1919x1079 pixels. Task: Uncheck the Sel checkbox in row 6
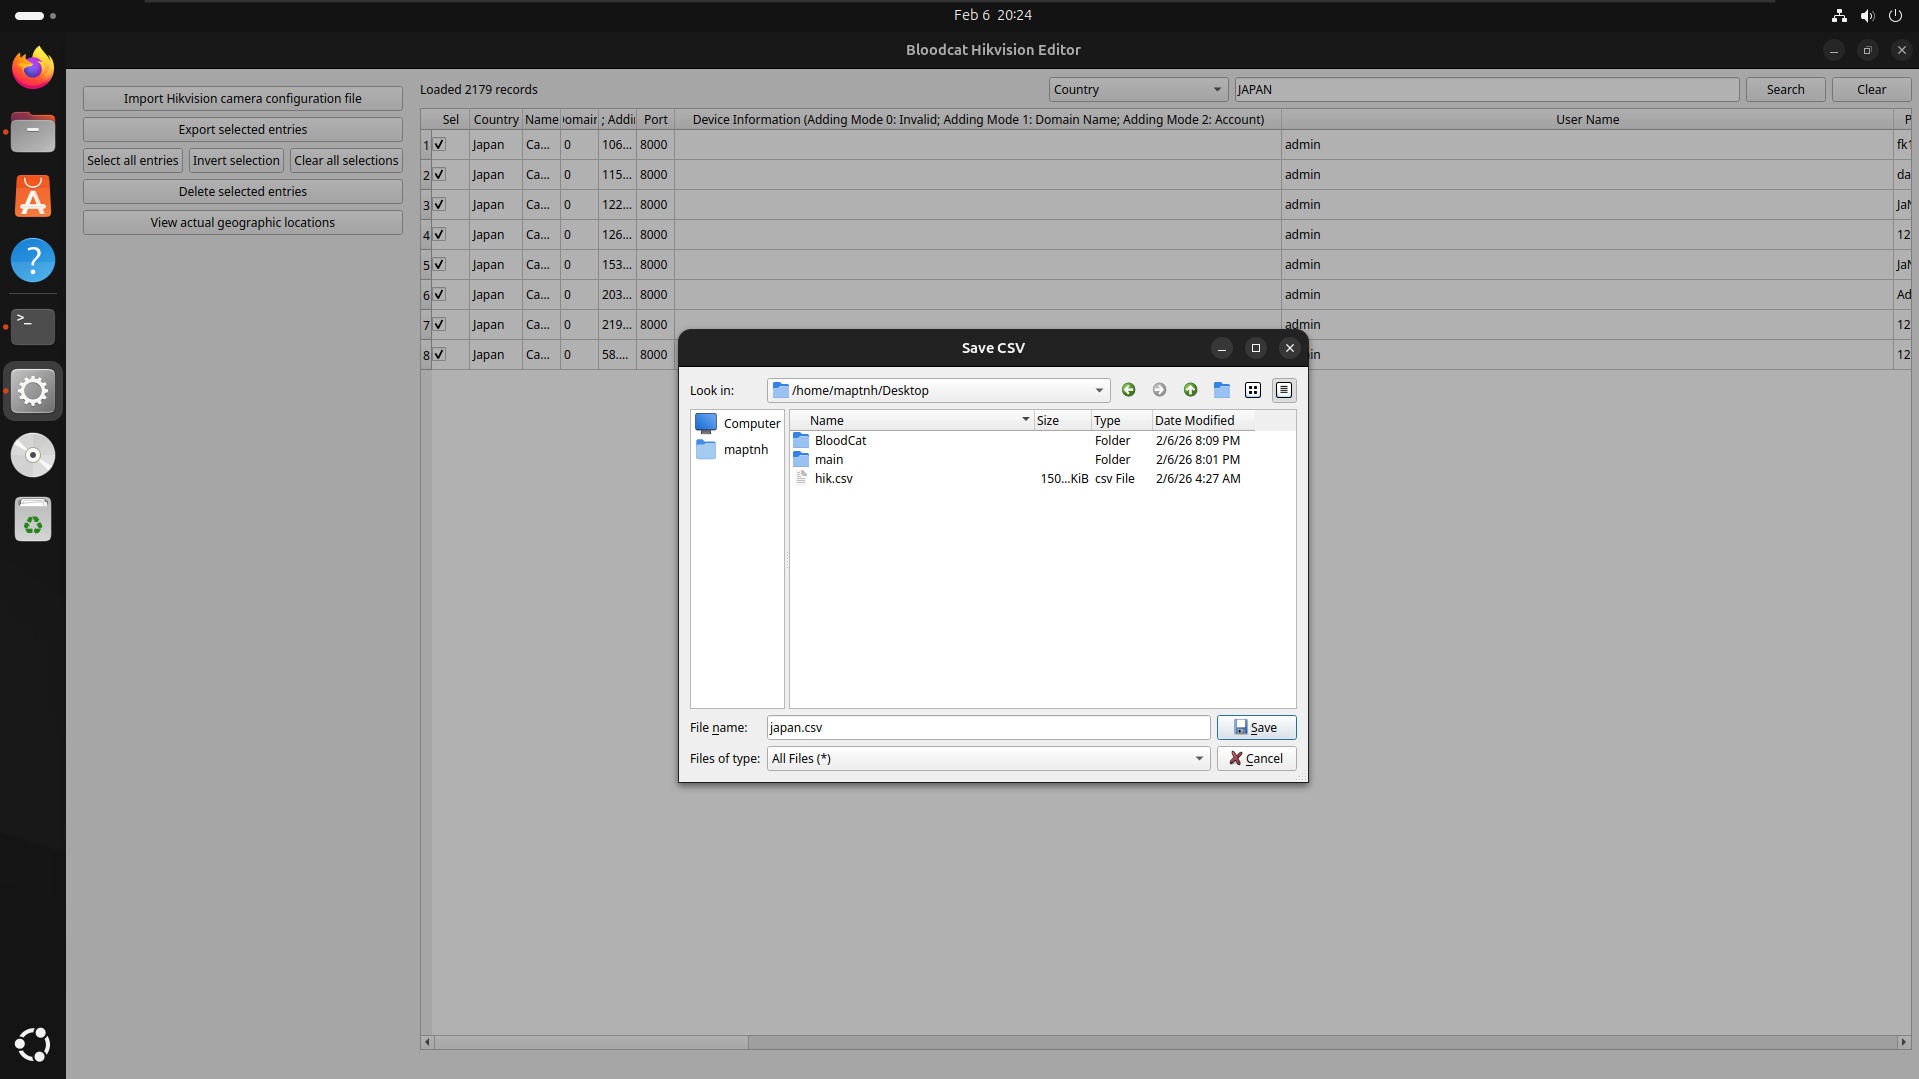pos(439,295)
